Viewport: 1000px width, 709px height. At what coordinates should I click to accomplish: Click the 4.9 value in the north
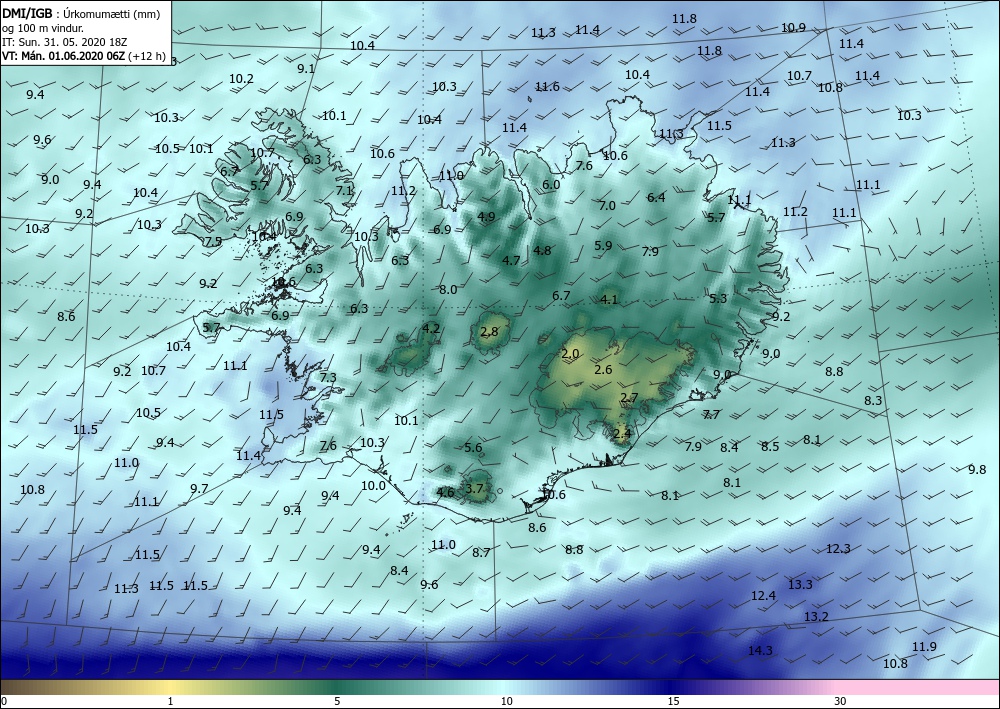[x=486, y=217]
